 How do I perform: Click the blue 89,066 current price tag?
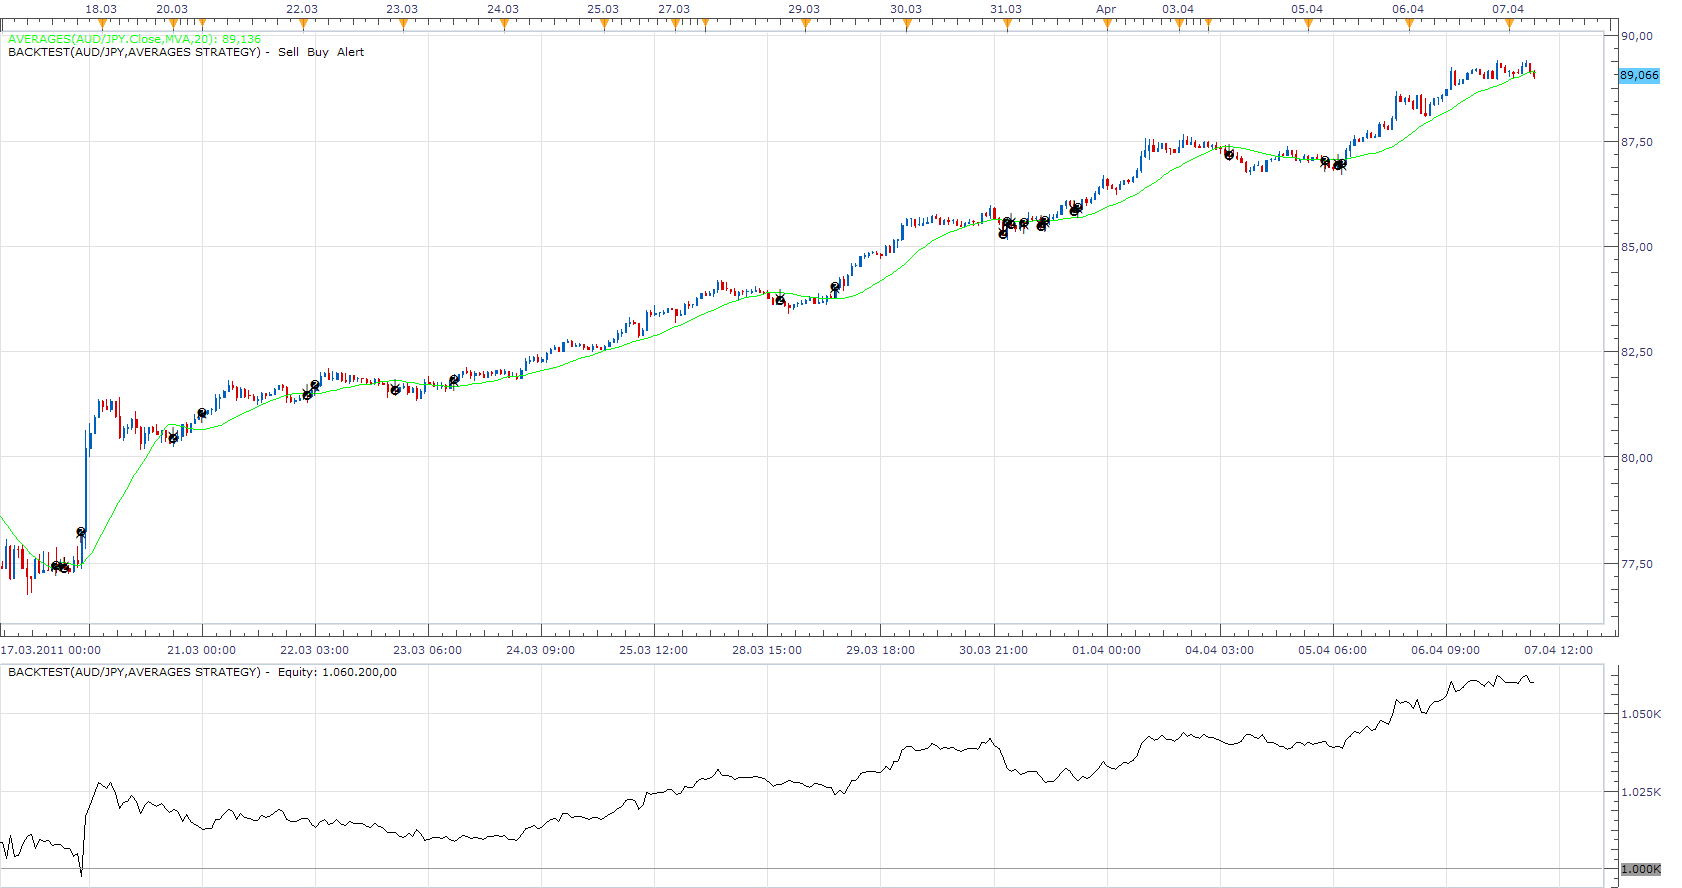tap(1639, 75)
